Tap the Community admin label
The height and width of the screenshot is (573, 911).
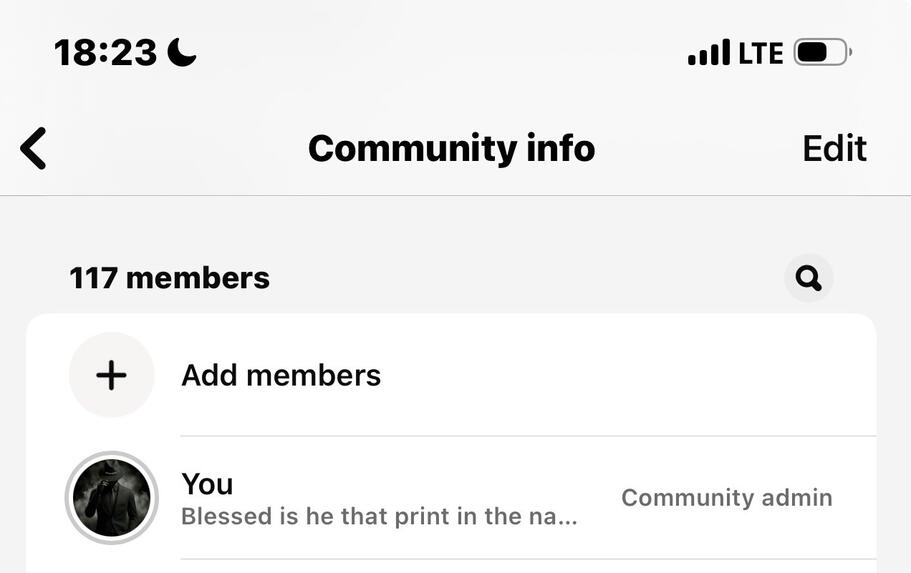click(x=727, y=497)
